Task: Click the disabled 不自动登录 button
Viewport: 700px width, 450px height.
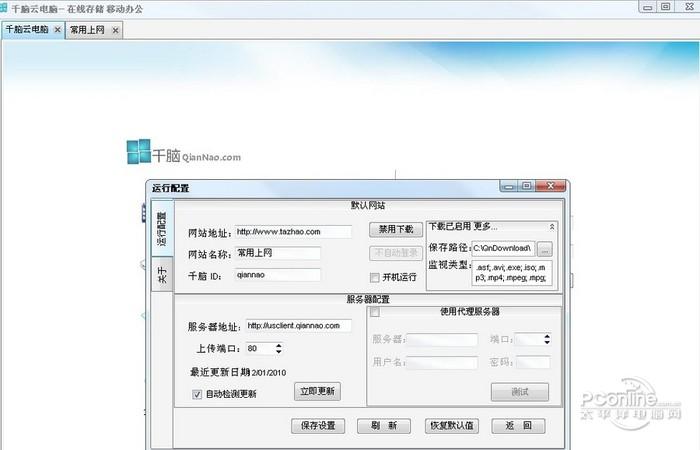Action: 396,253
